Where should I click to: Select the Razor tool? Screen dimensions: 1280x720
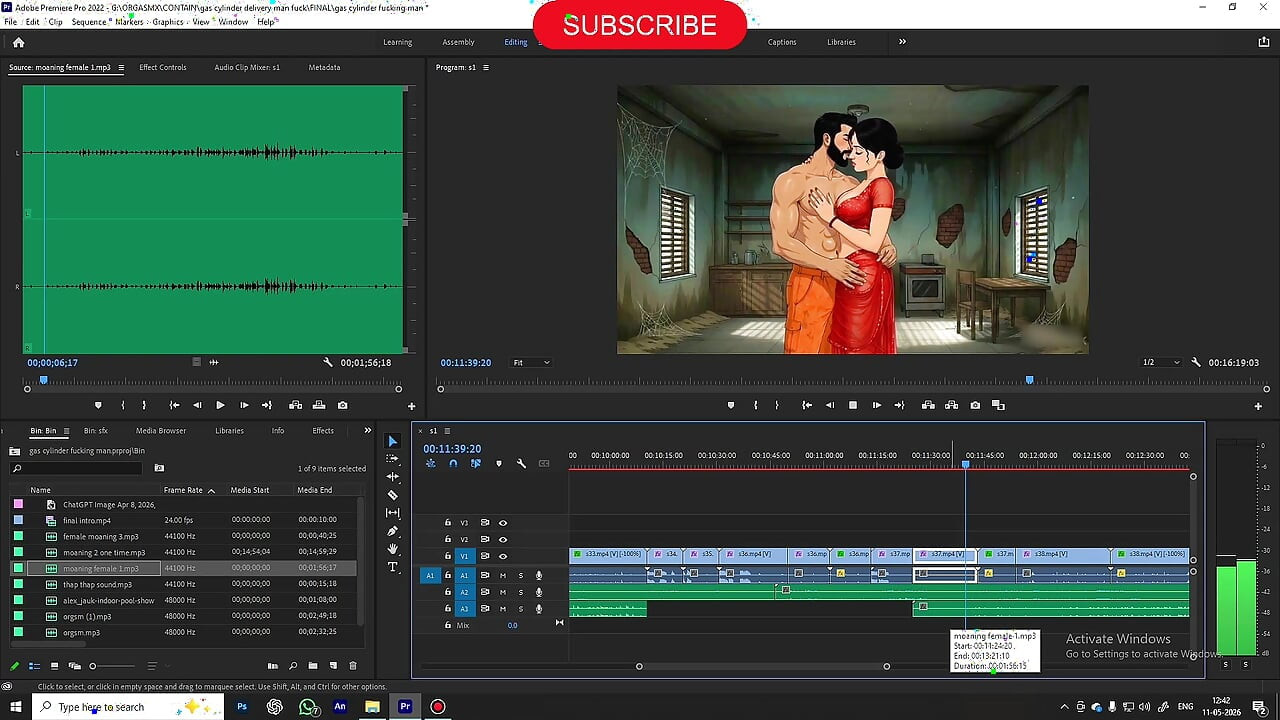pos(392,495)
